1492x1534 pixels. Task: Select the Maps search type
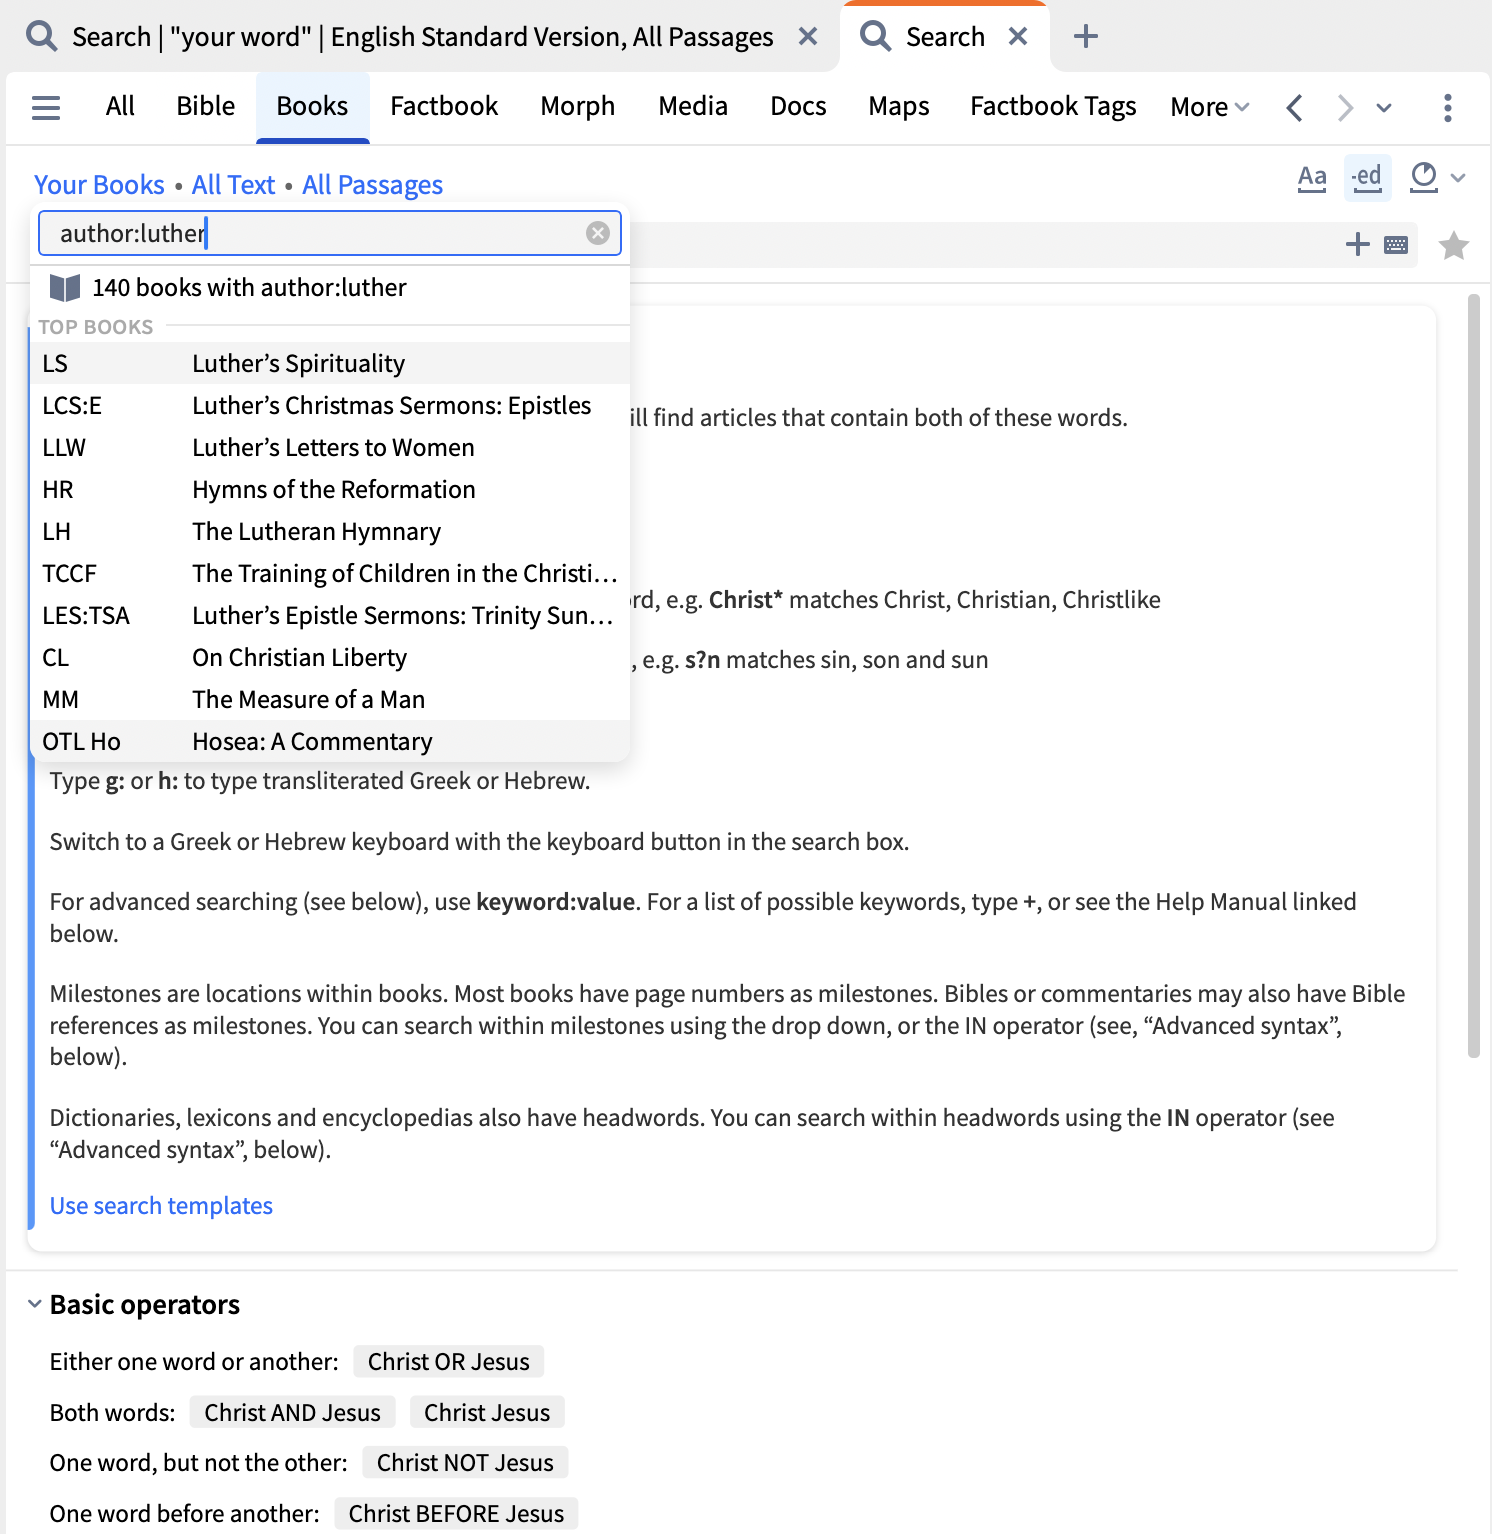tap(899, 106)
